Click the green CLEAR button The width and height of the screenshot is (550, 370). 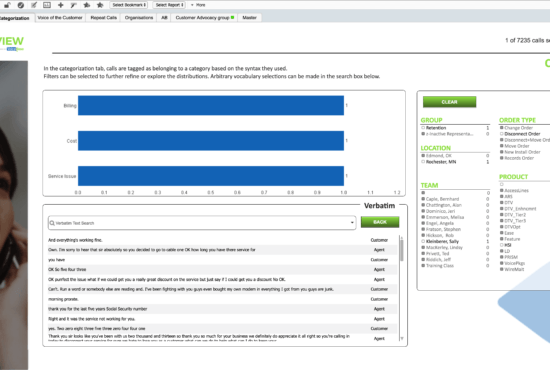coord(449,102)
